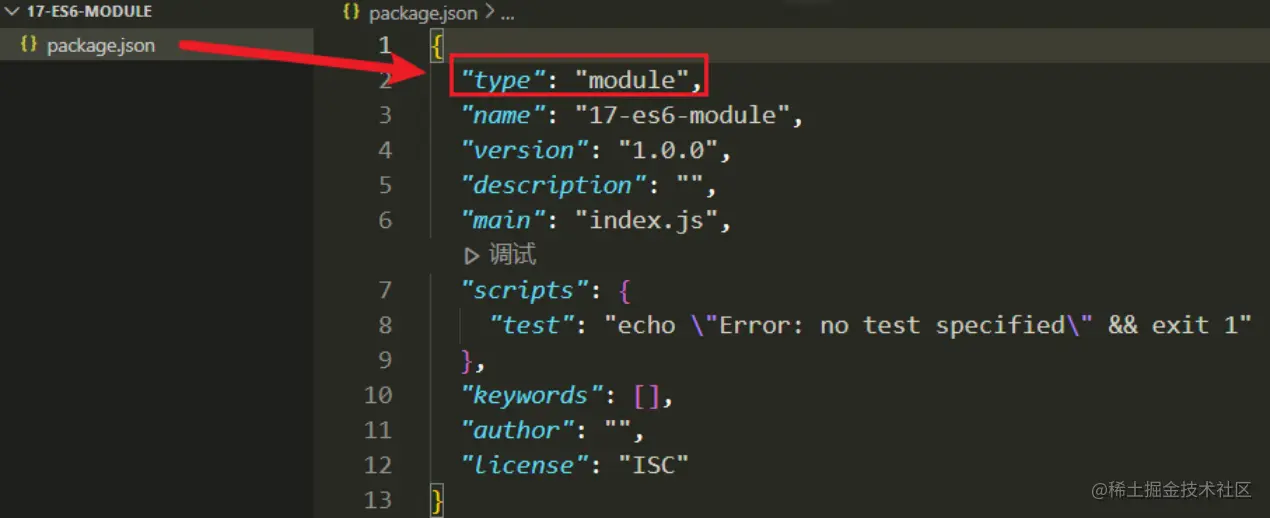Click the "author" key
The height and width of the screenshot is (518, 1270).
coord(517,431)
